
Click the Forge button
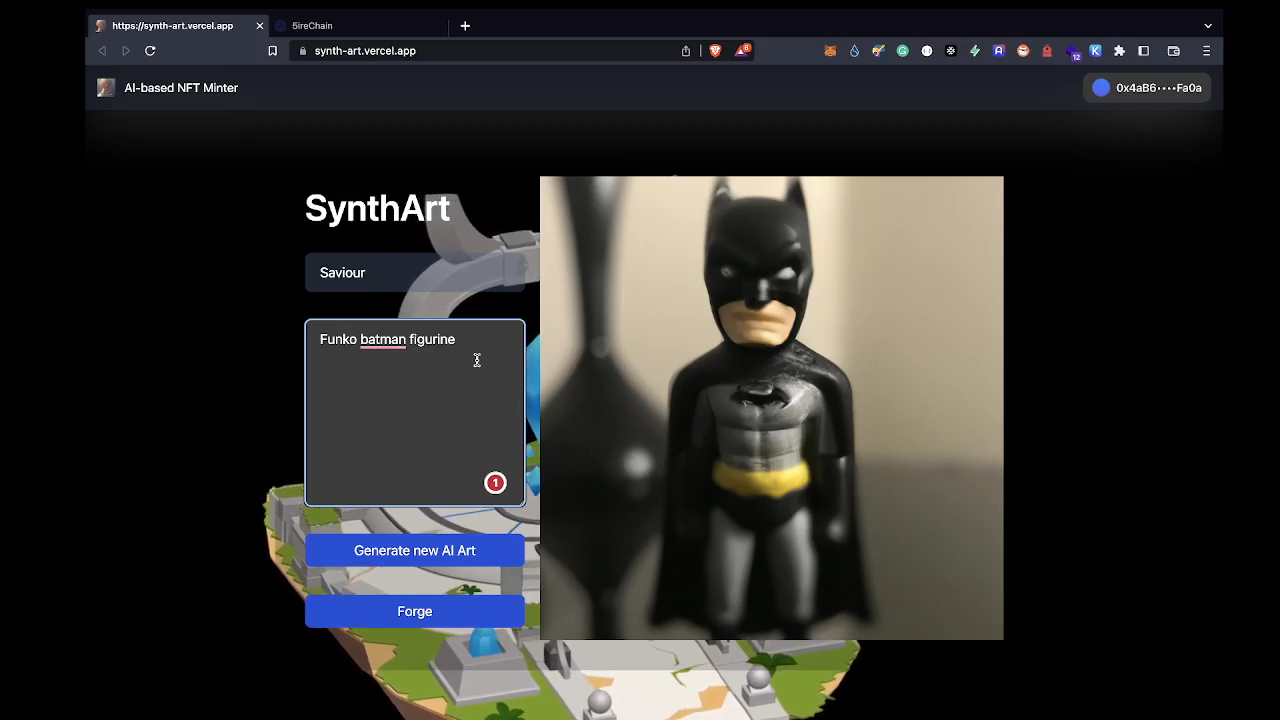tap(415, 612)
